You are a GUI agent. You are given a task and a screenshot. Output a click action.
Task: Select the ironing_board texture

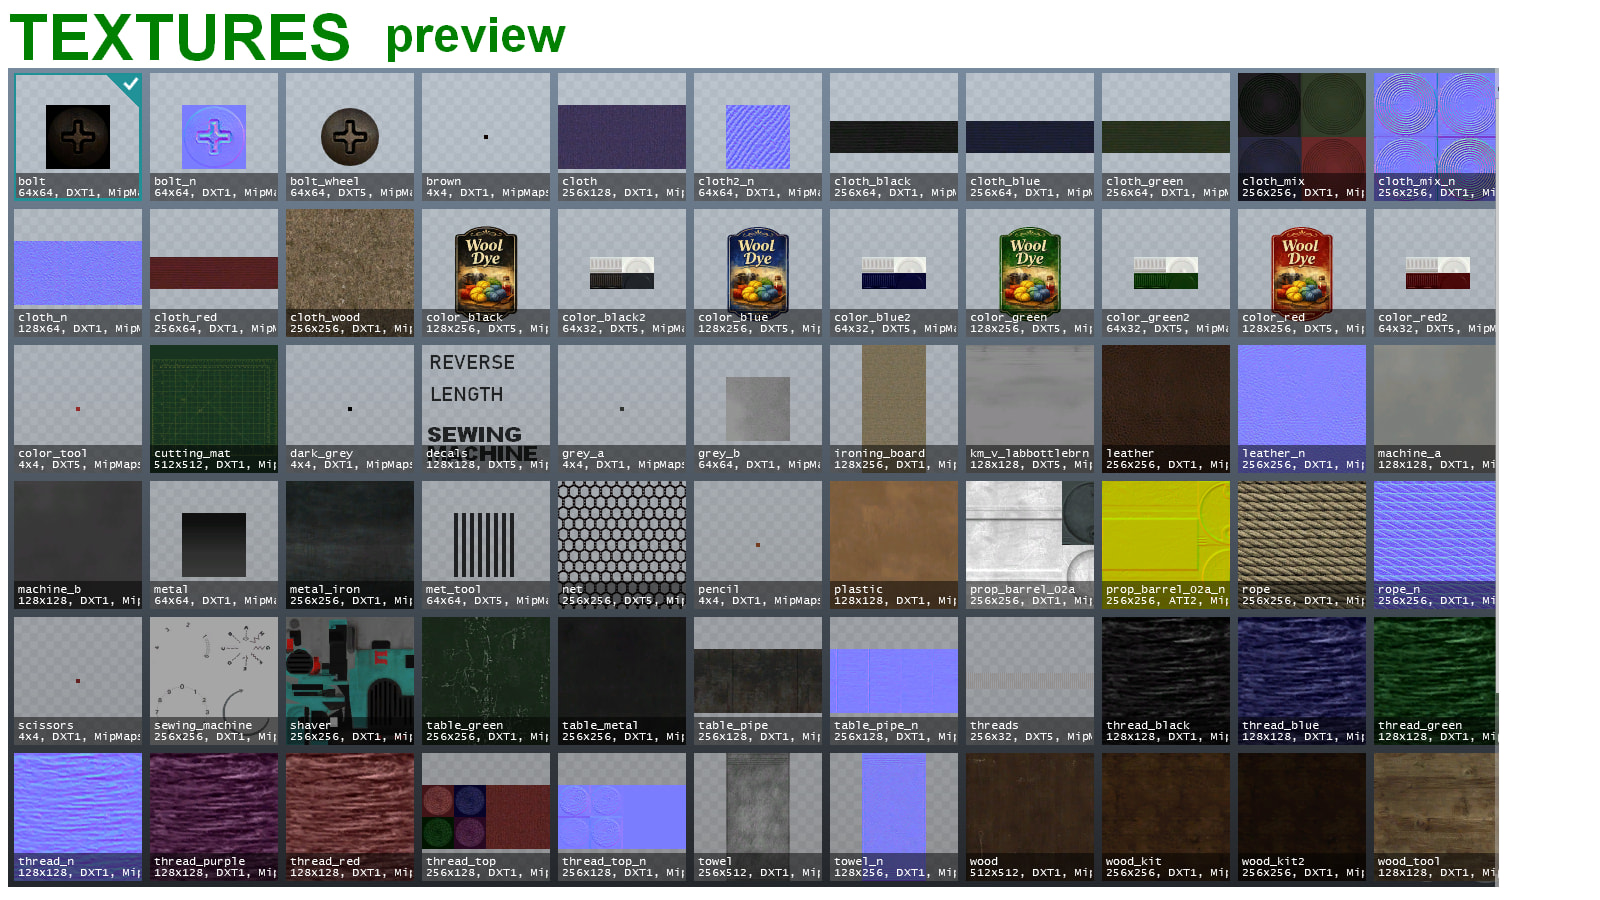click(x=894, y=409)
